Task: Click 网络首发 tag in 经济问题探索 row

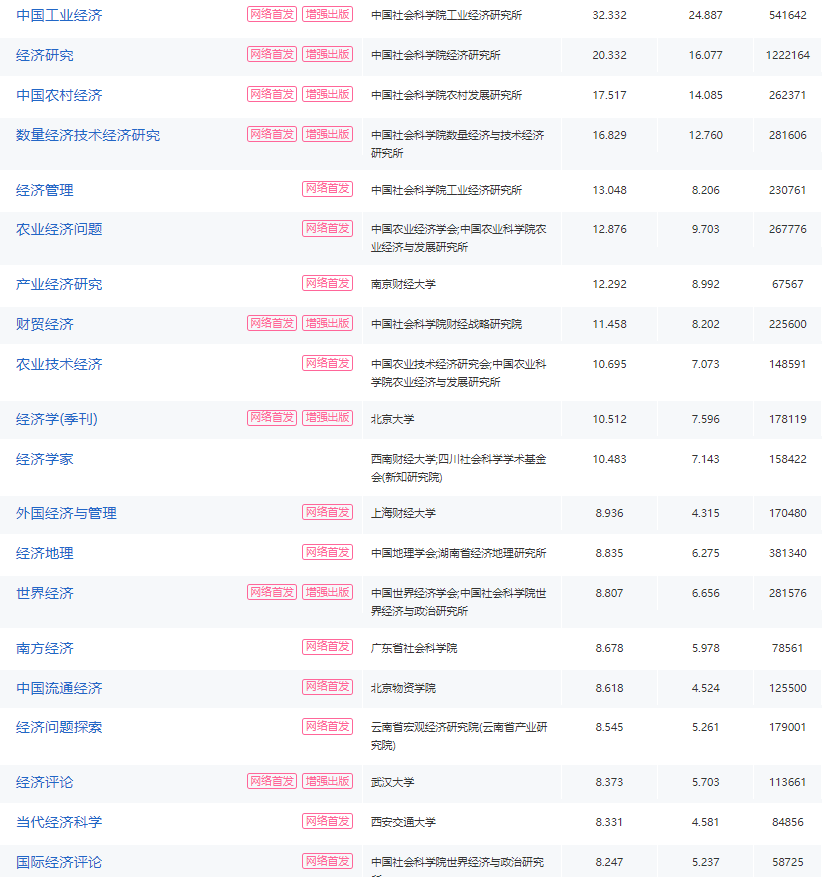Action: coord(328,727)
